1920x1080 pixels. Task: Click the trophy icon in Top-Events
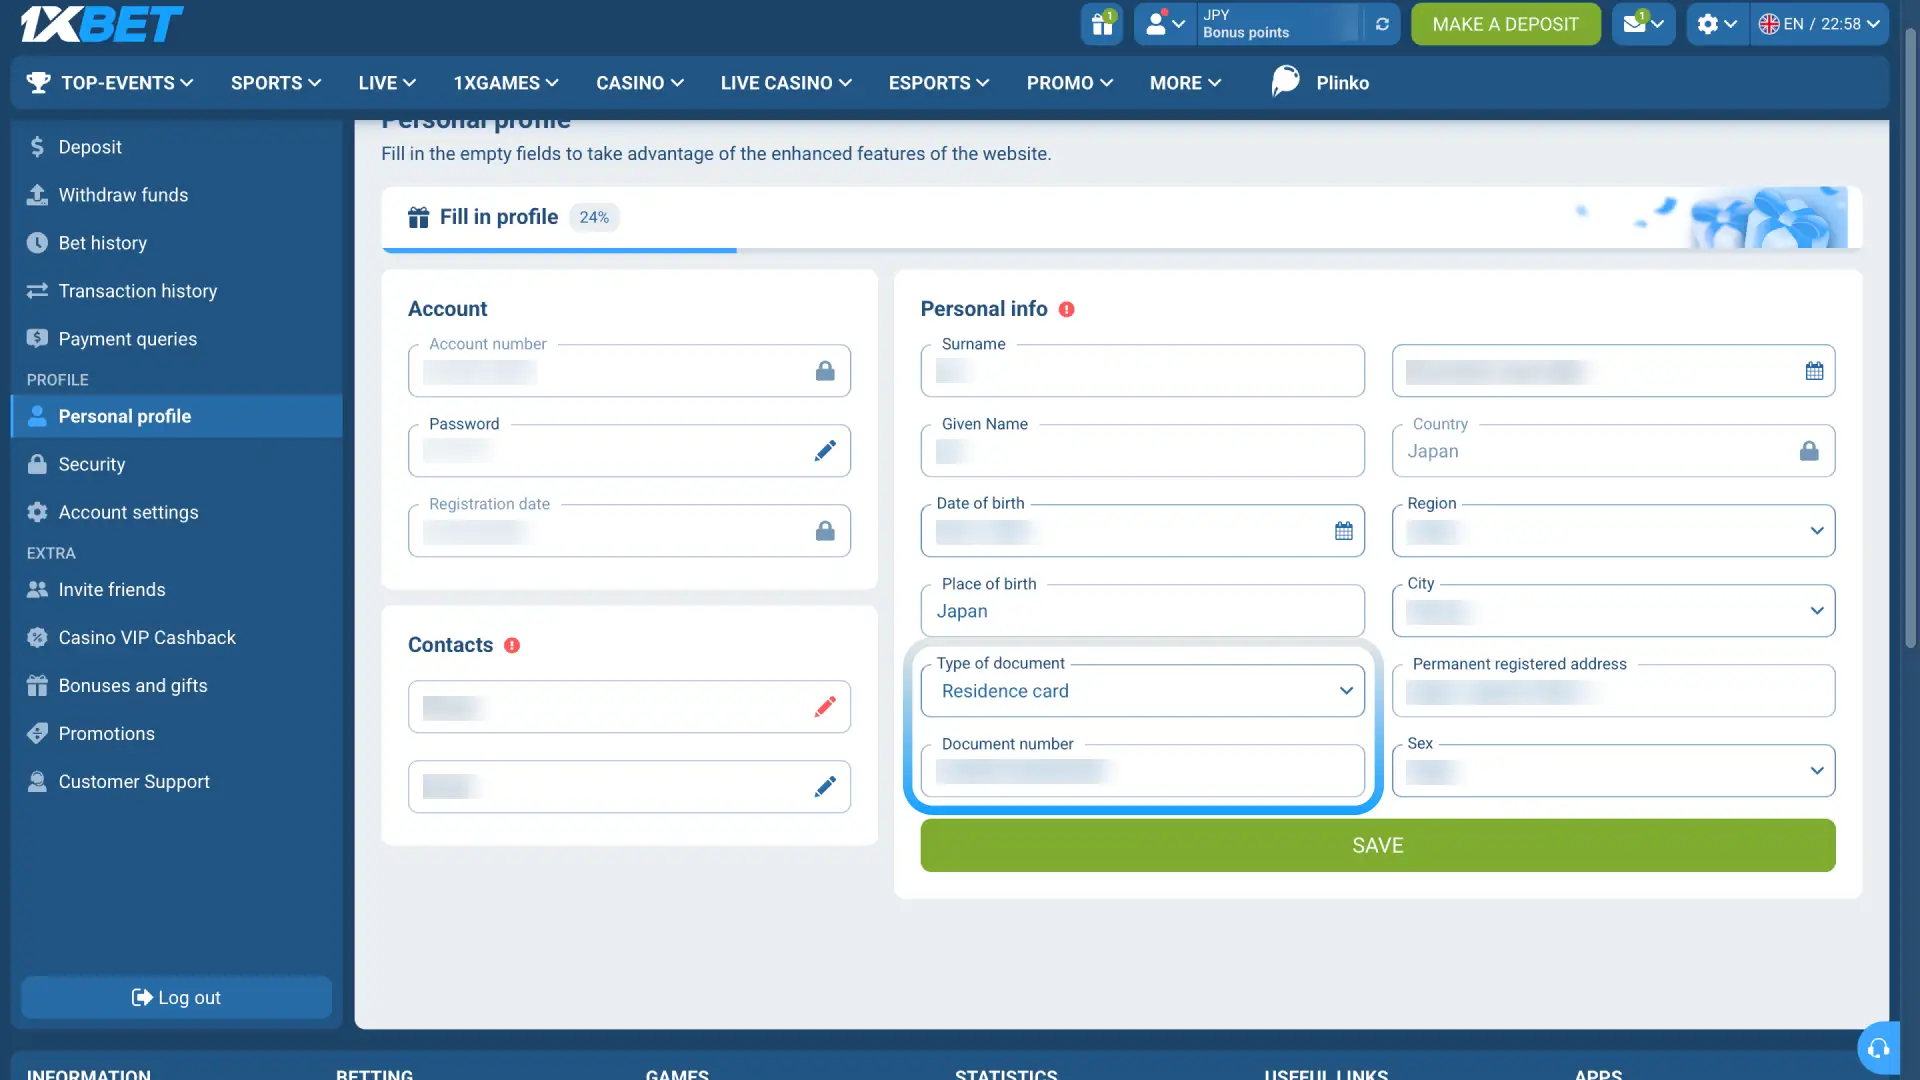tap(38, 83)
